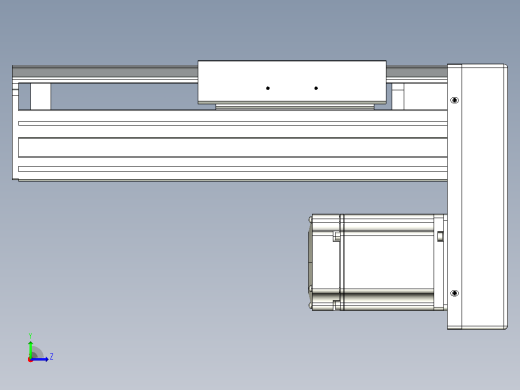Select the white slider carriage block

click(292, 82)
